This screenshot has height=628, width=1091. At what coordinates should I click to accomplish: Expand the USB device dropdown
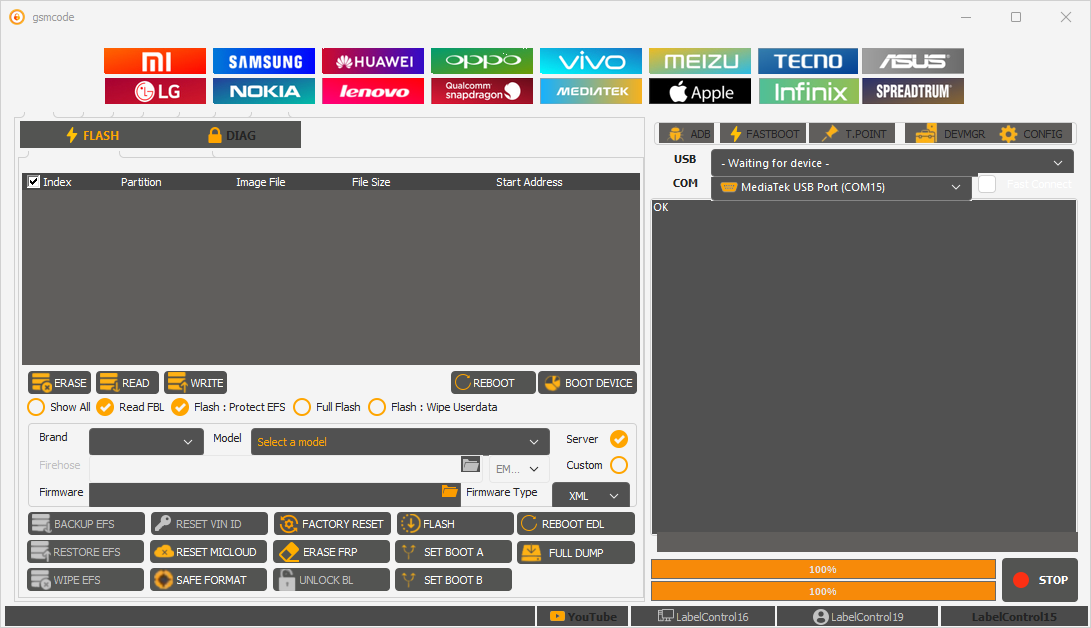(x=892, y=163)
